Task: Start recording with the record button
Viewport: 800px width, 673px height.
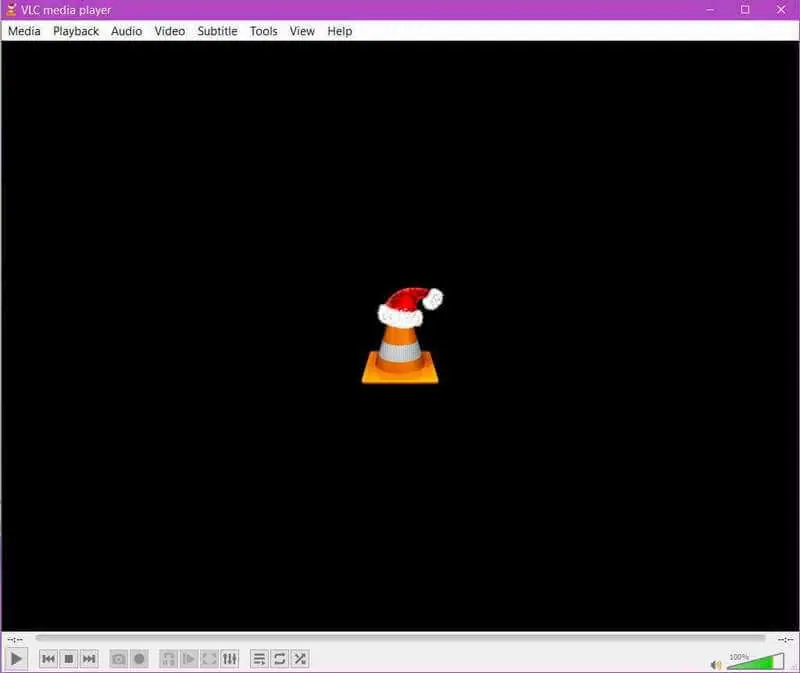Action: pos(139,659)
